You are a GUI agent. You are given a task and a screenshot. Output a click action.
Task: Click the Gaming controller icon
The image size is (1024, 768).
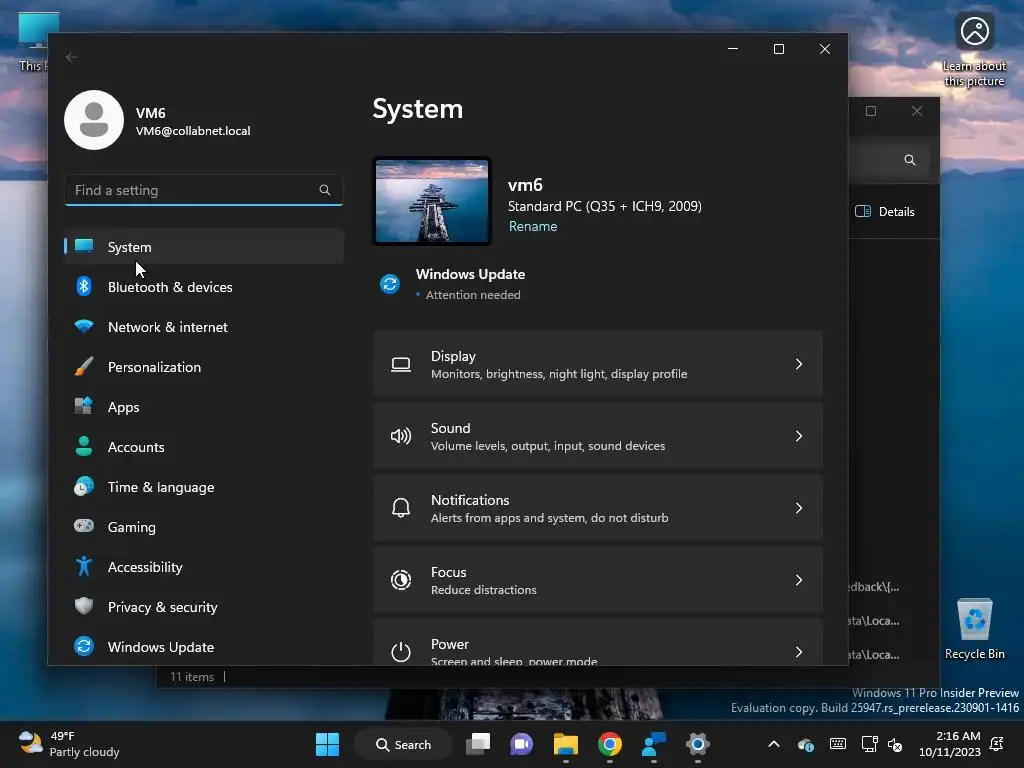click(x=84, y=526)
